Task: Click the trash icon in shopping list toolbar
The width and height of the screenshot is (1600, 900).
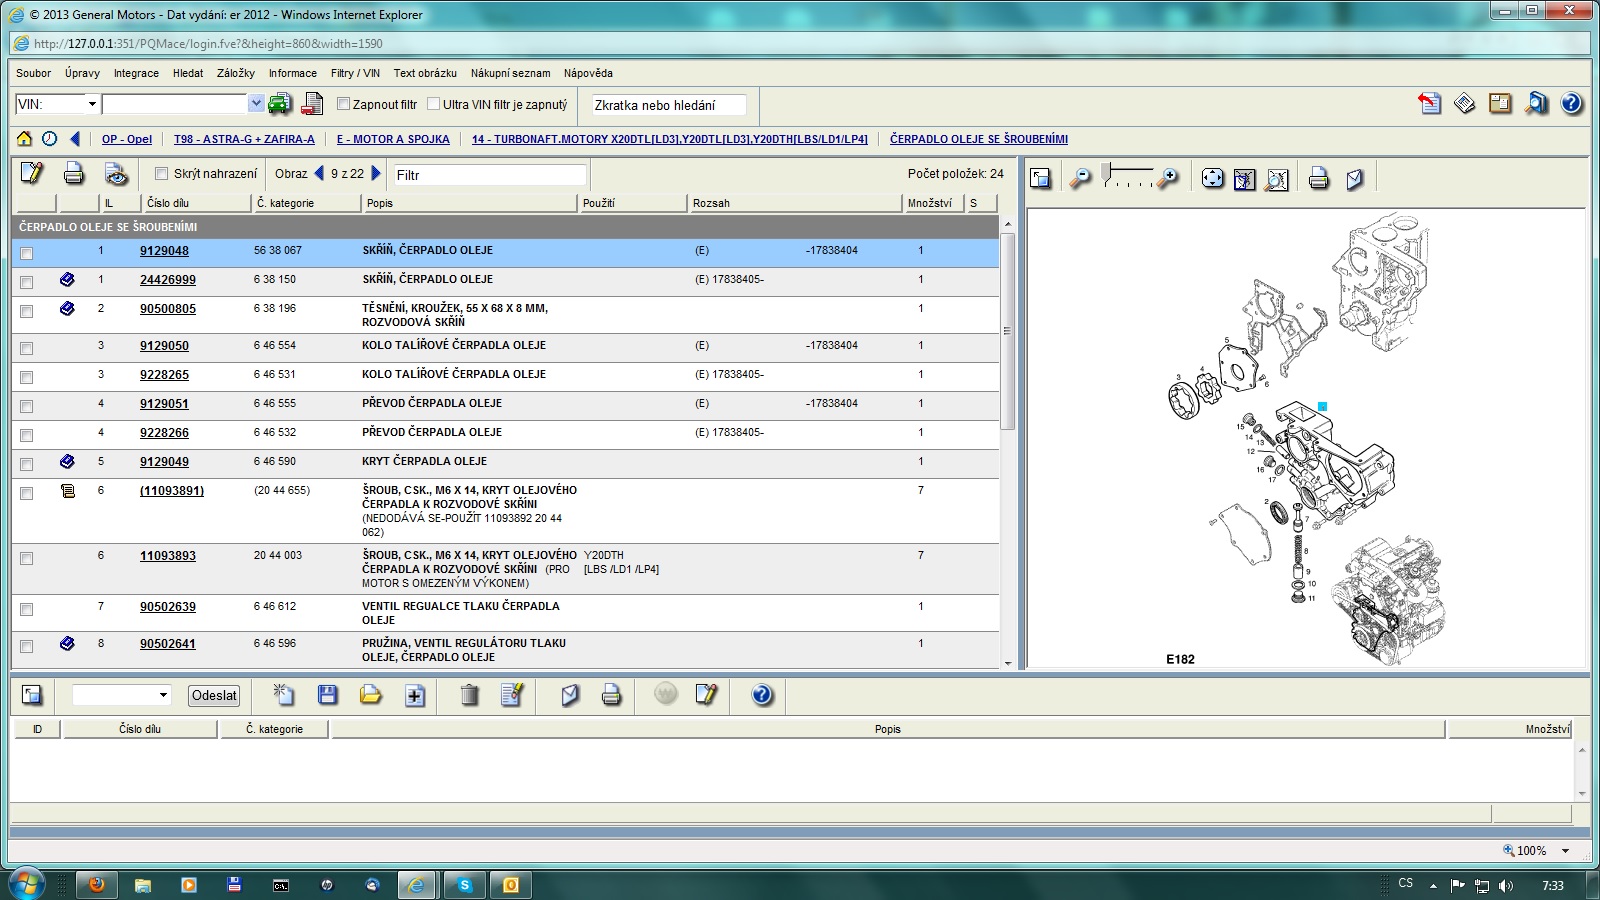Action: (469, 695)
